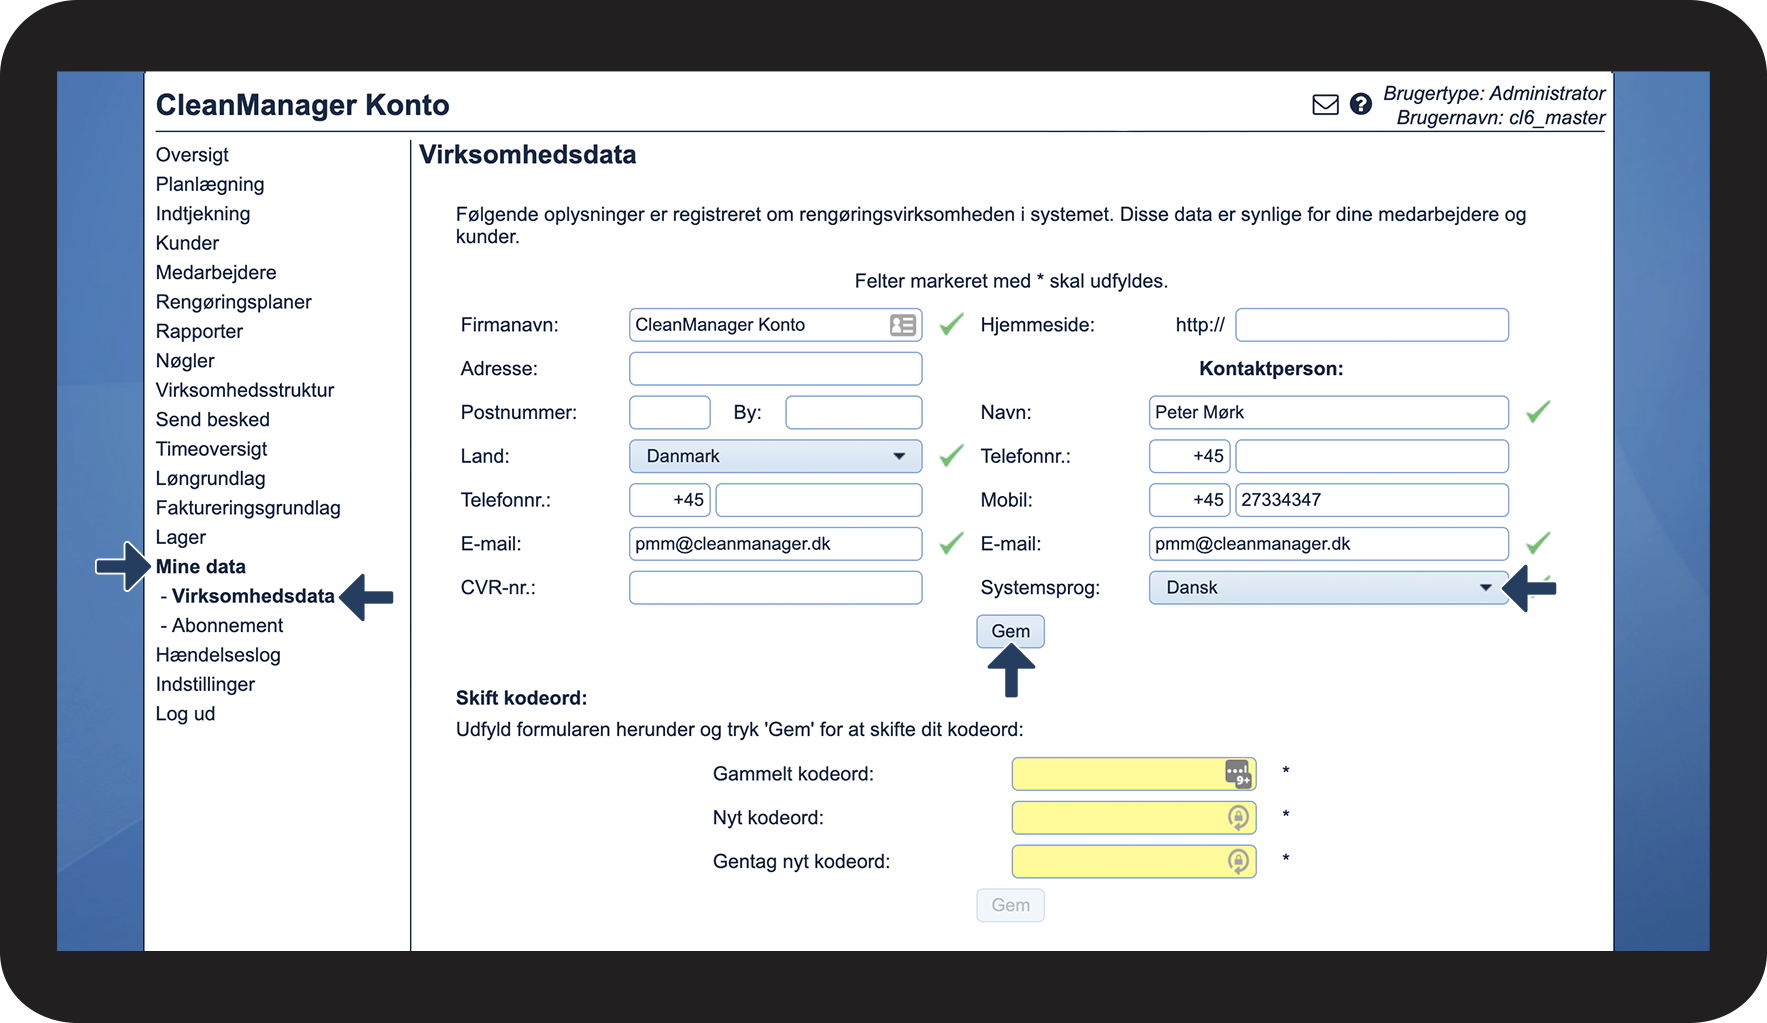
Task: Go to Abonnement submenu item
Action: 227,626
